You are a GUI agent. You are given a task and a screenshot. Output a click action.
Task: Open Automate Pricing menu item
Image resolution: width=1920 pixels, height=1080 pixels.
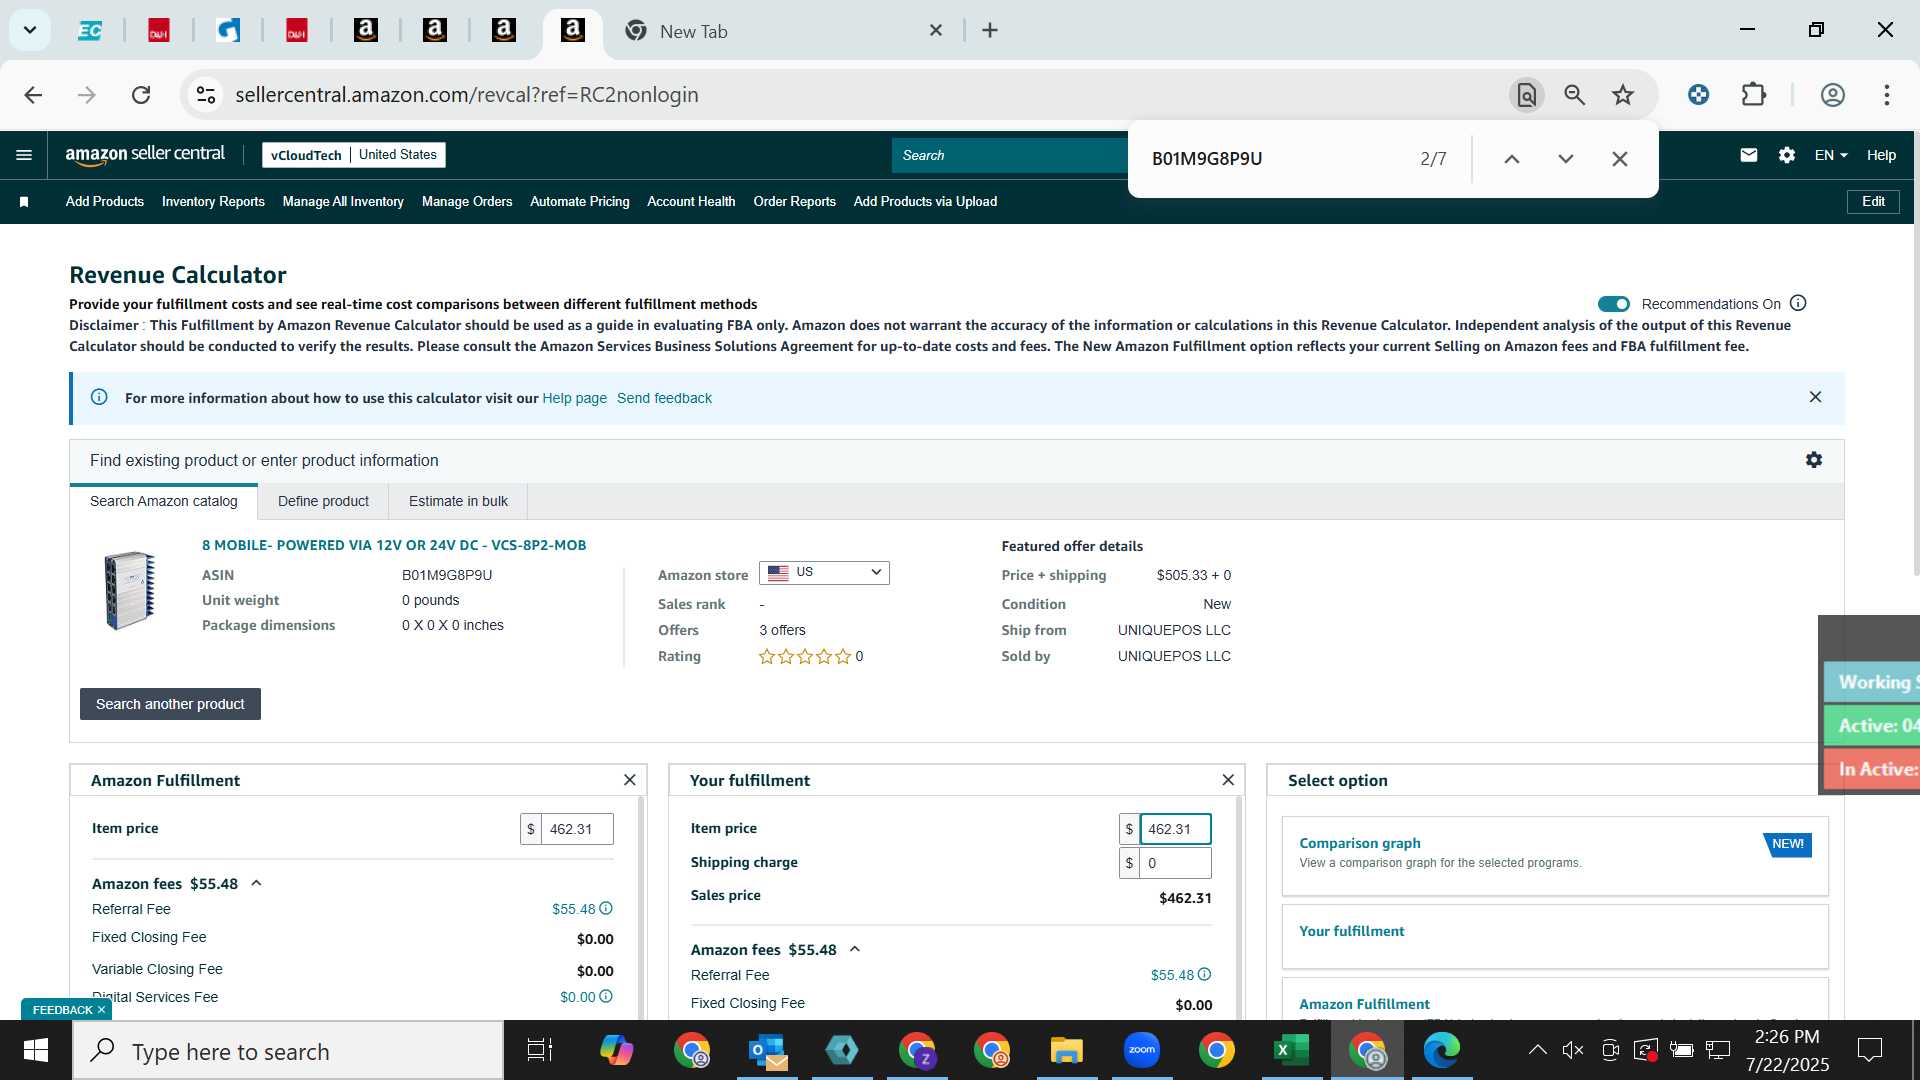580,202
